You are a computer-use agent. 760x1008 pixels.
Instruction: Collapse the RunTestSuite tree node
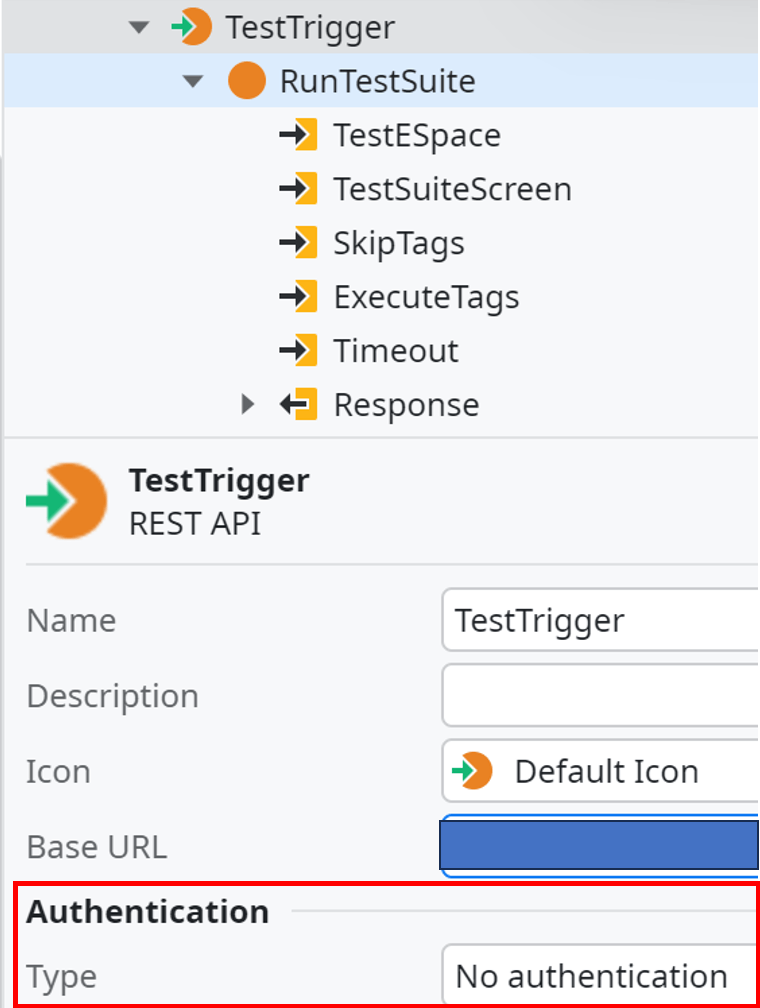pos(193,82)
